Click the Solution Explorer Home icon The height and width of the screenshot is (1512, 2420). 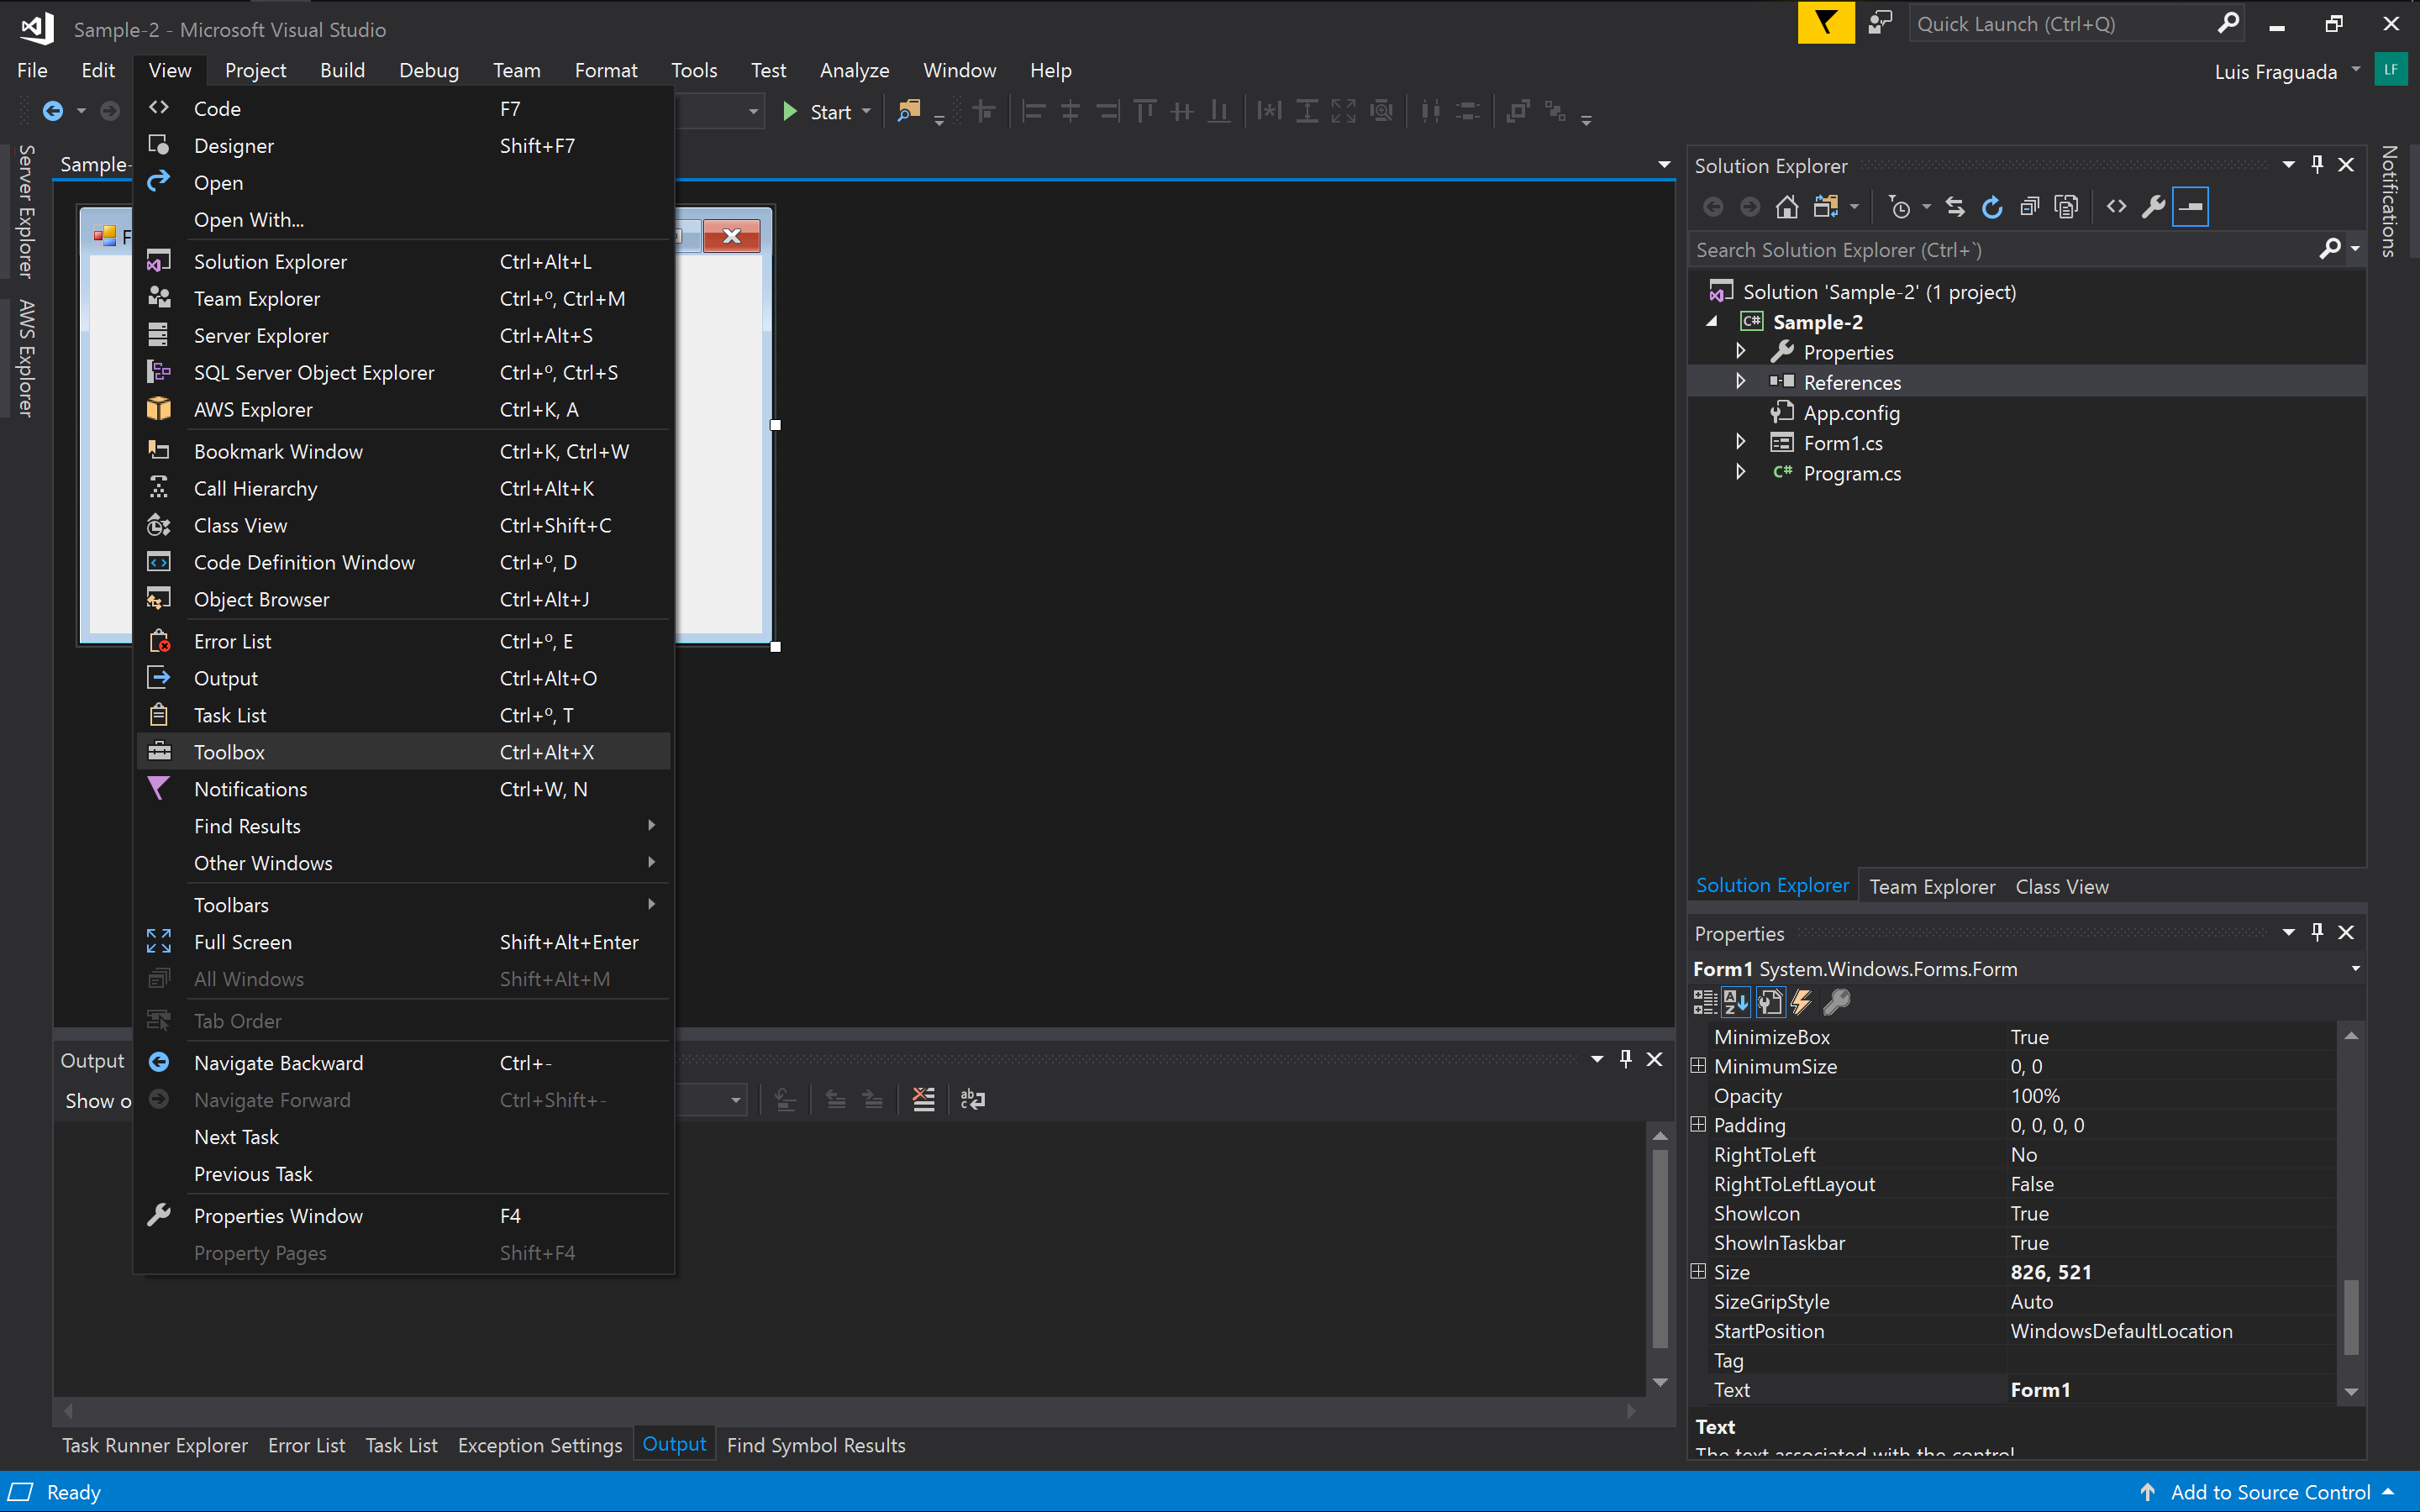pos(1786,207)
